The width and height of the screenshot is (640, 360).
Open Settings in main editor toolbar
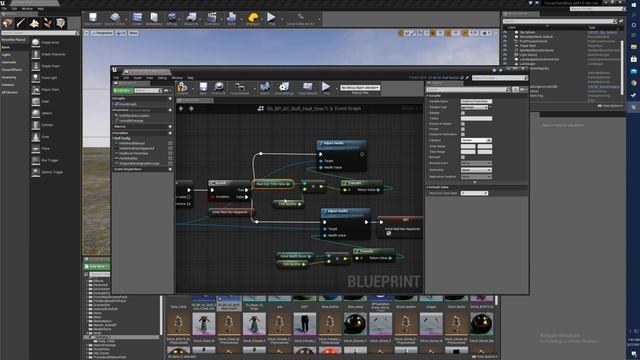(x=172, y=19)
